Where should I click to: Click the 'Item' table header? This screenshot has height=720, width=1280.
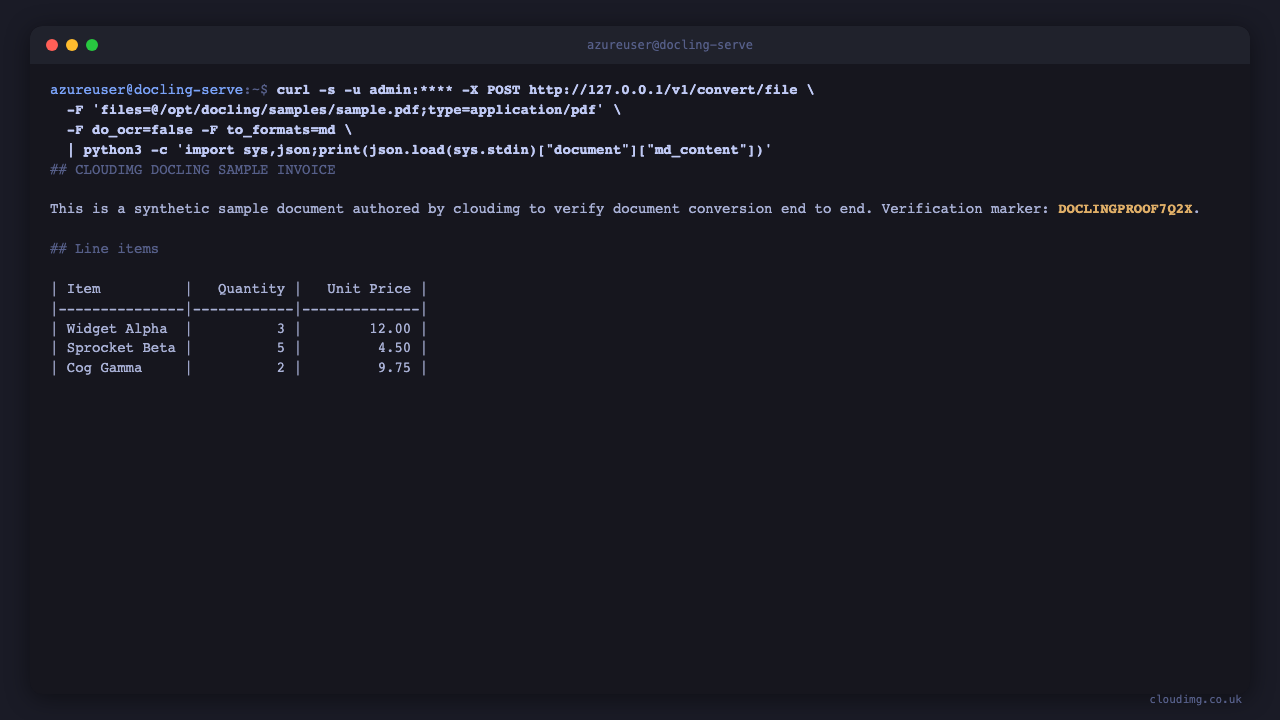click(84, 289)
